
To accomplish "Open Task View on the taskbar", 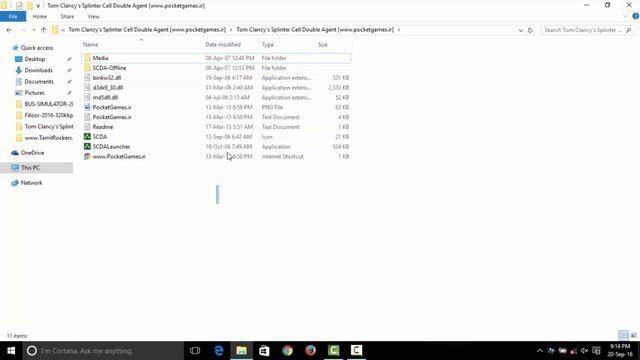I will (195, 351).
